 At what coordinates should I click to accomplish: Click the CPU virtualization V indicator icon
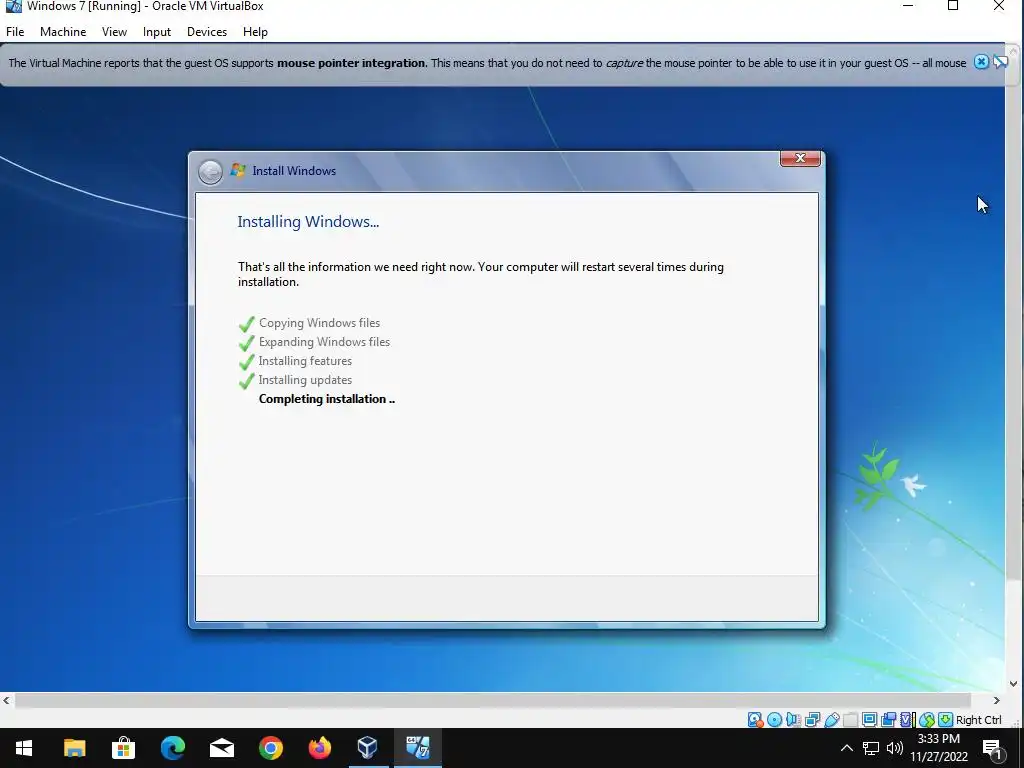tap(907, 720)
